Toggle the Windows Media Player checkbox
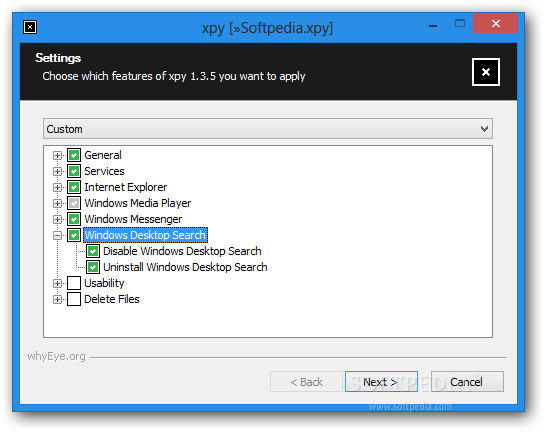The image size is (545, 432). coord(74,203)
